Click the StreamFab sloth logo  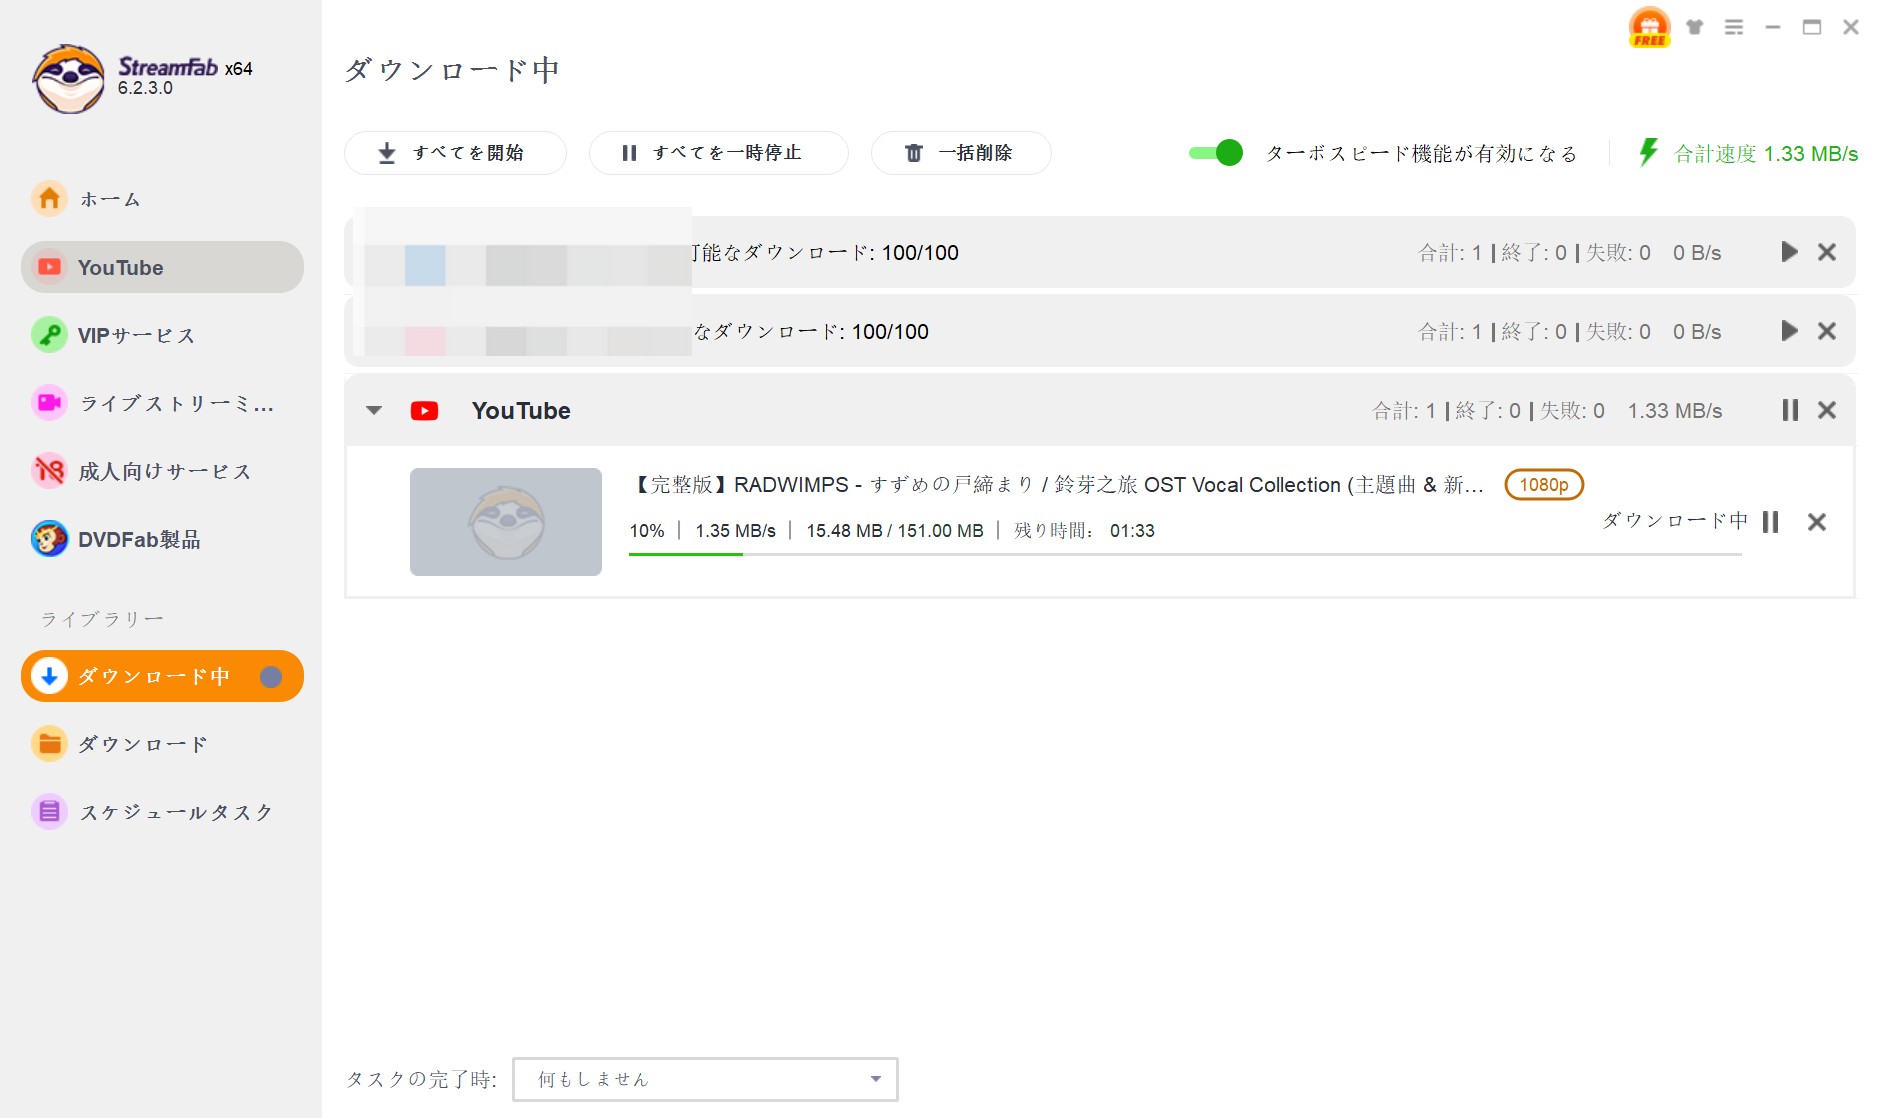(x=68, y=78)
